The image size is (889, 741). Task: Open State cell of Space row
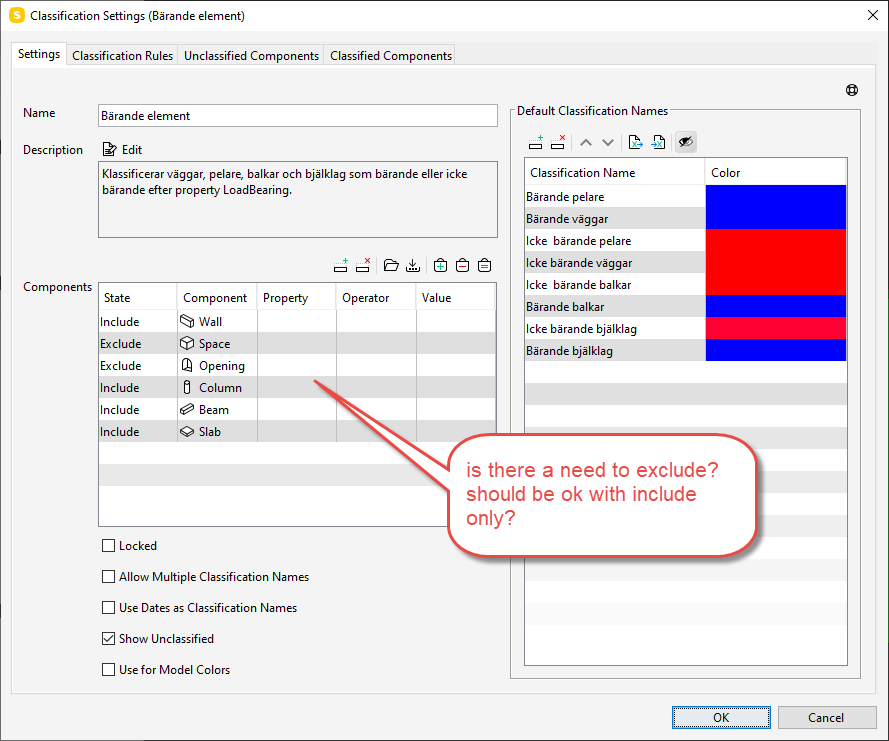click(138, 344)
